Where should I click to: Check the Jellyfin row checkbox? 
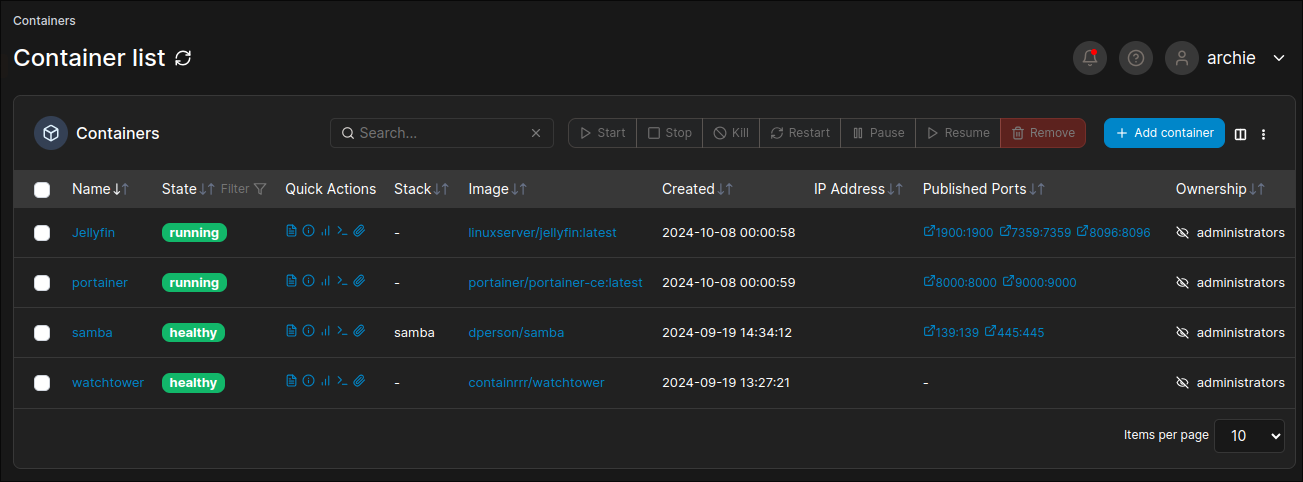click(x=42, y=233)
